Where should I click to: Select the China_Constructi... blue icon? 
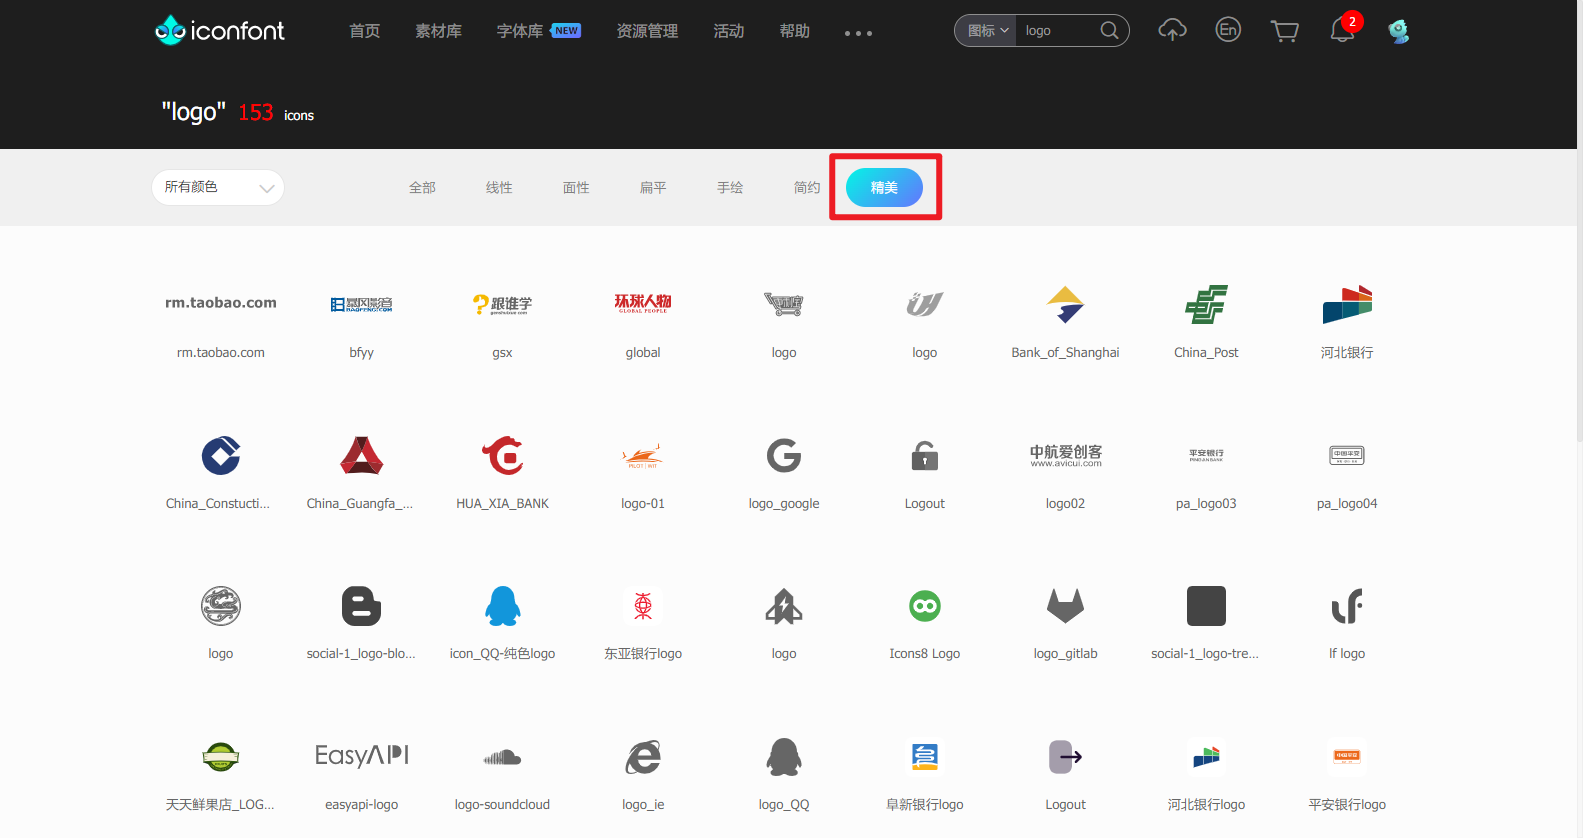(x=221, y=455)
